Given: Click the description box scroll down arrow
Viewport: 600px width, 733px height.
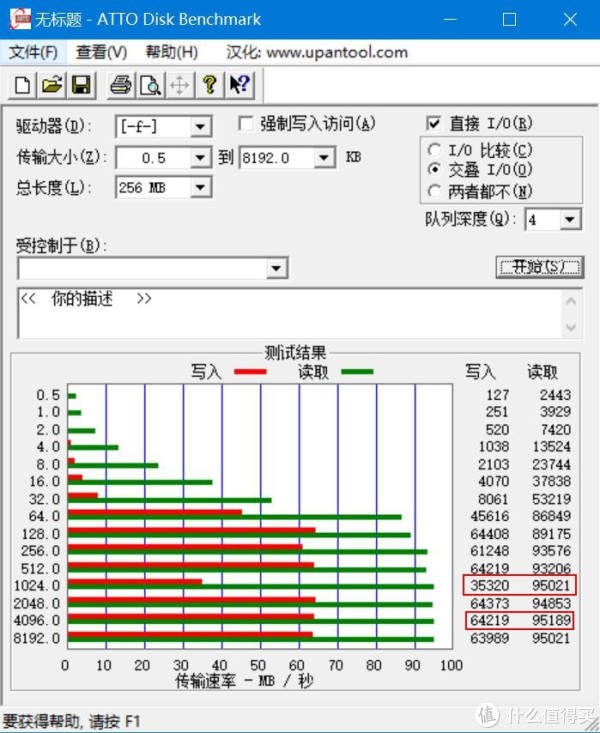Looking at the screenshot, I should click(571, 327).
